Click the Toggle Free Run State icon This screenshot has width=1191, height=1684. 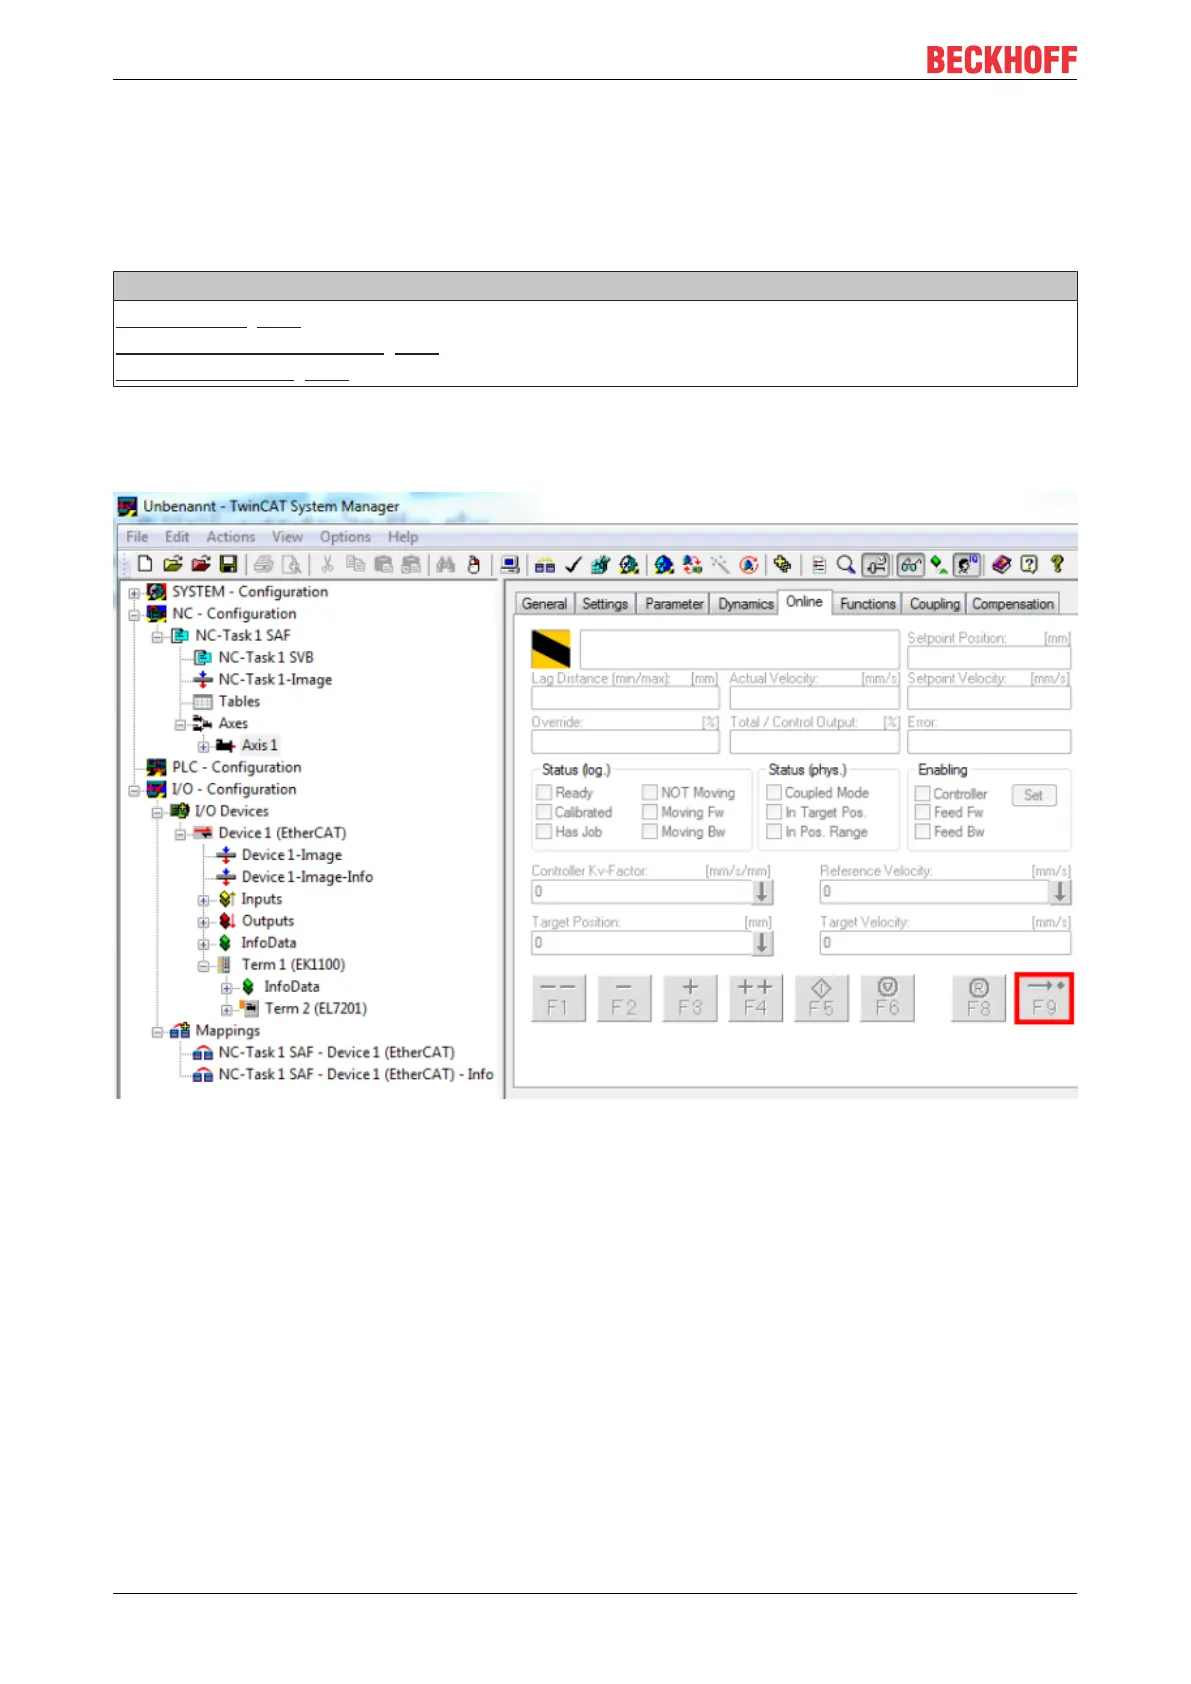749,565
